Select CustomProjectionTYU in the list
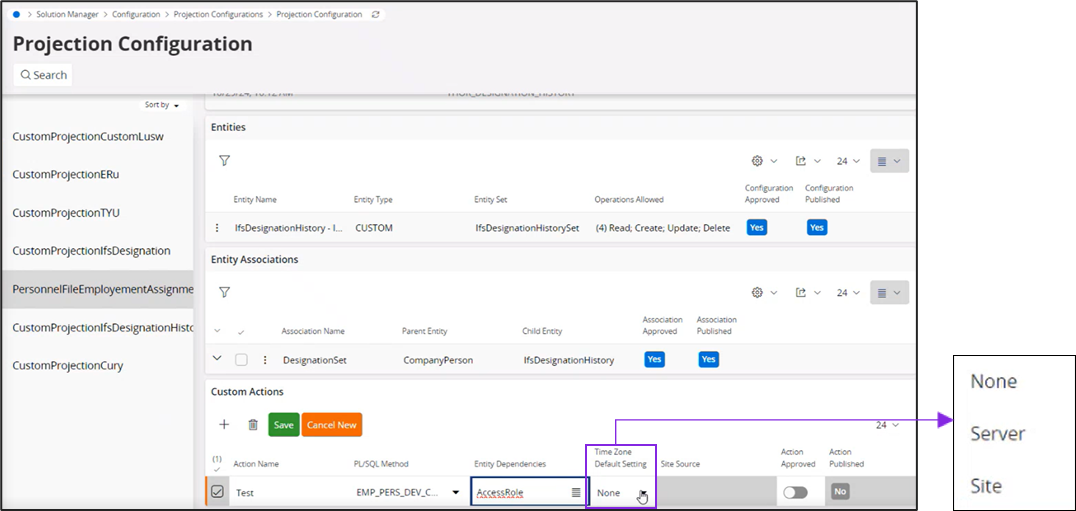The image size is (1076, 511). [x=66, y=213]
